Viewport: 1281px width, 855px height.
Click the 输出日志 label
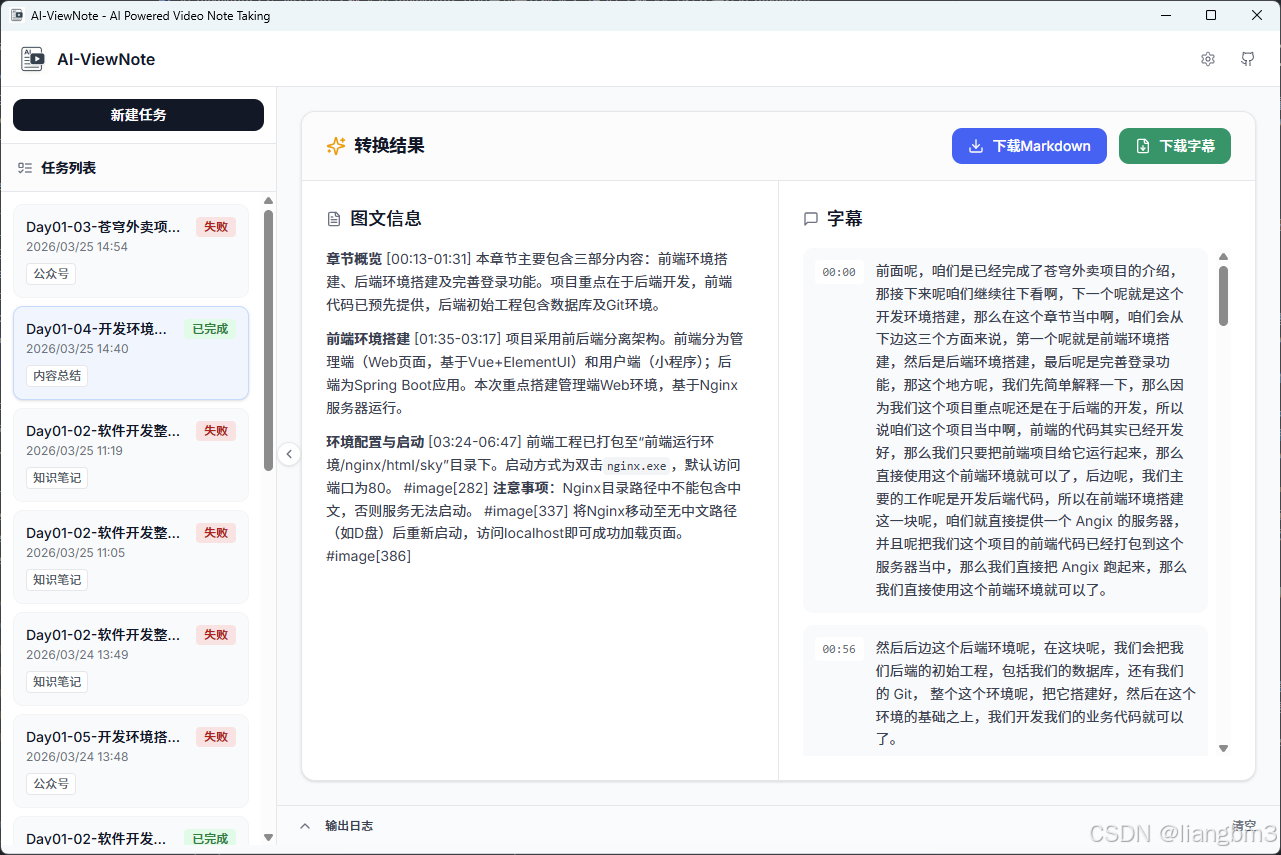click(349, 826)
